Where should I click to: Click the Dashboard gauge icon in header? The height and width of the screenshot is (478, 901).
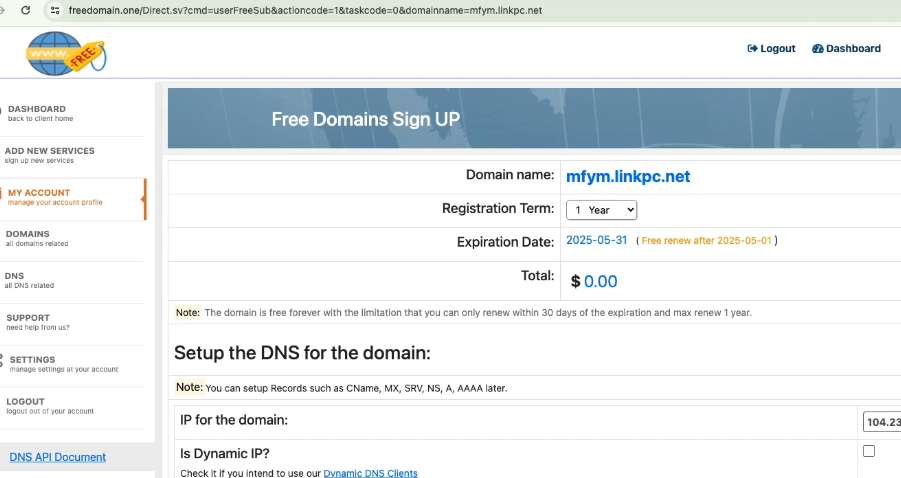pos(817,49)
